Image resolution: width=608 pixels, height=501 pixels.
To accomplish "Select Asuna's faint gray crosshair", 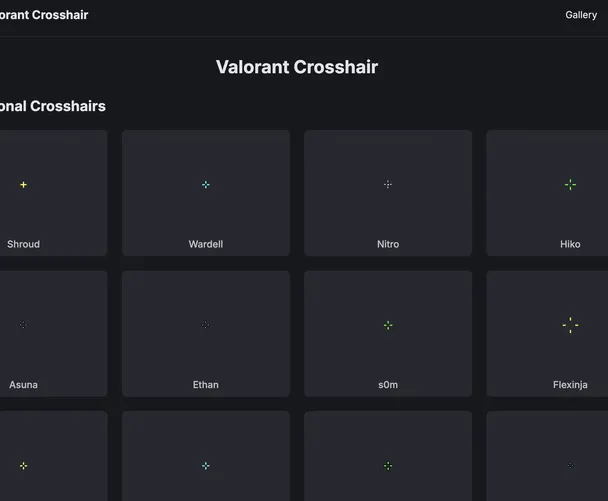I will click(x=24, y=325).
